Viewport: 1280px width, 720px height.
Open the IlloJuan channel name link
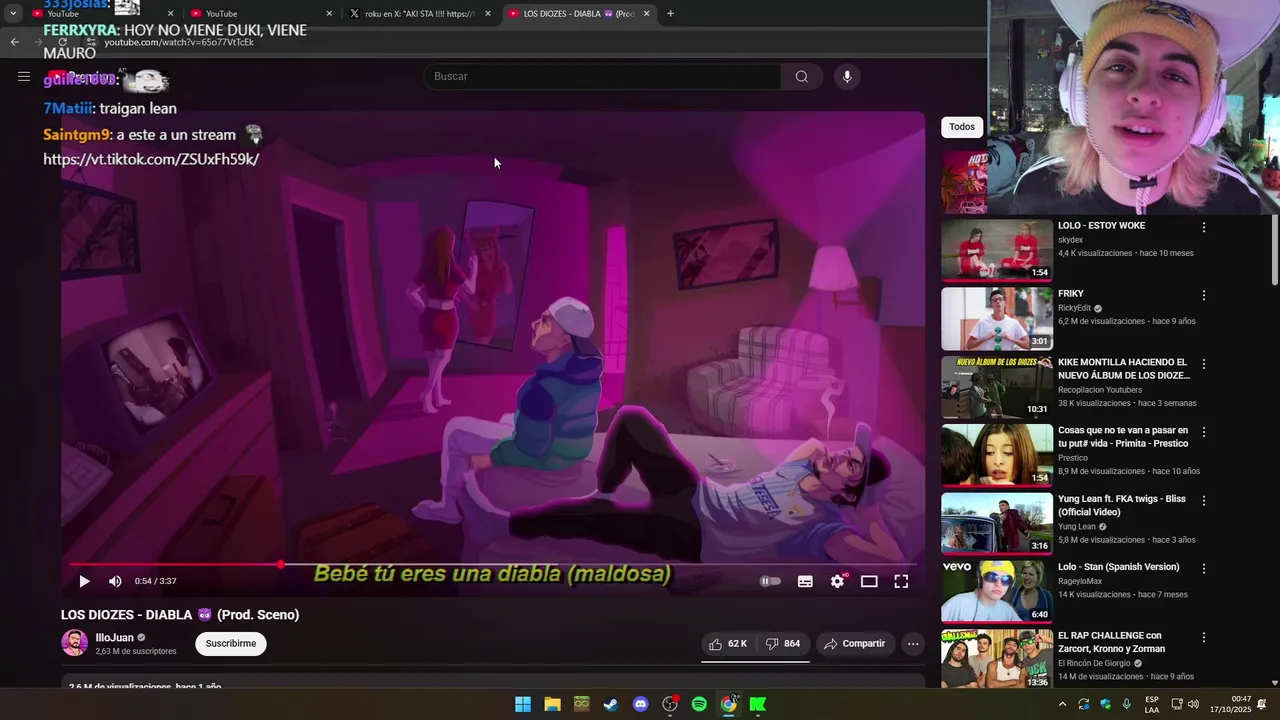click(x=114, y=638)
